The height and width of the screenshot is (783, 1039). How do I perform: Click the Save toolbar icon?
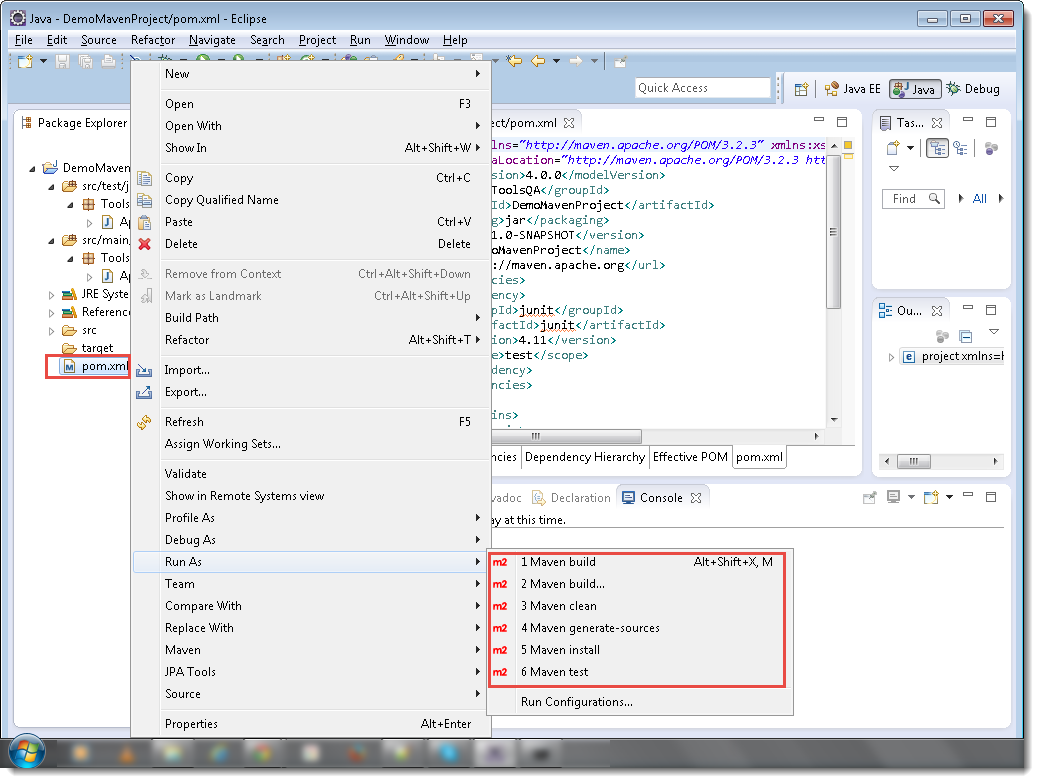tap(62, 62)
